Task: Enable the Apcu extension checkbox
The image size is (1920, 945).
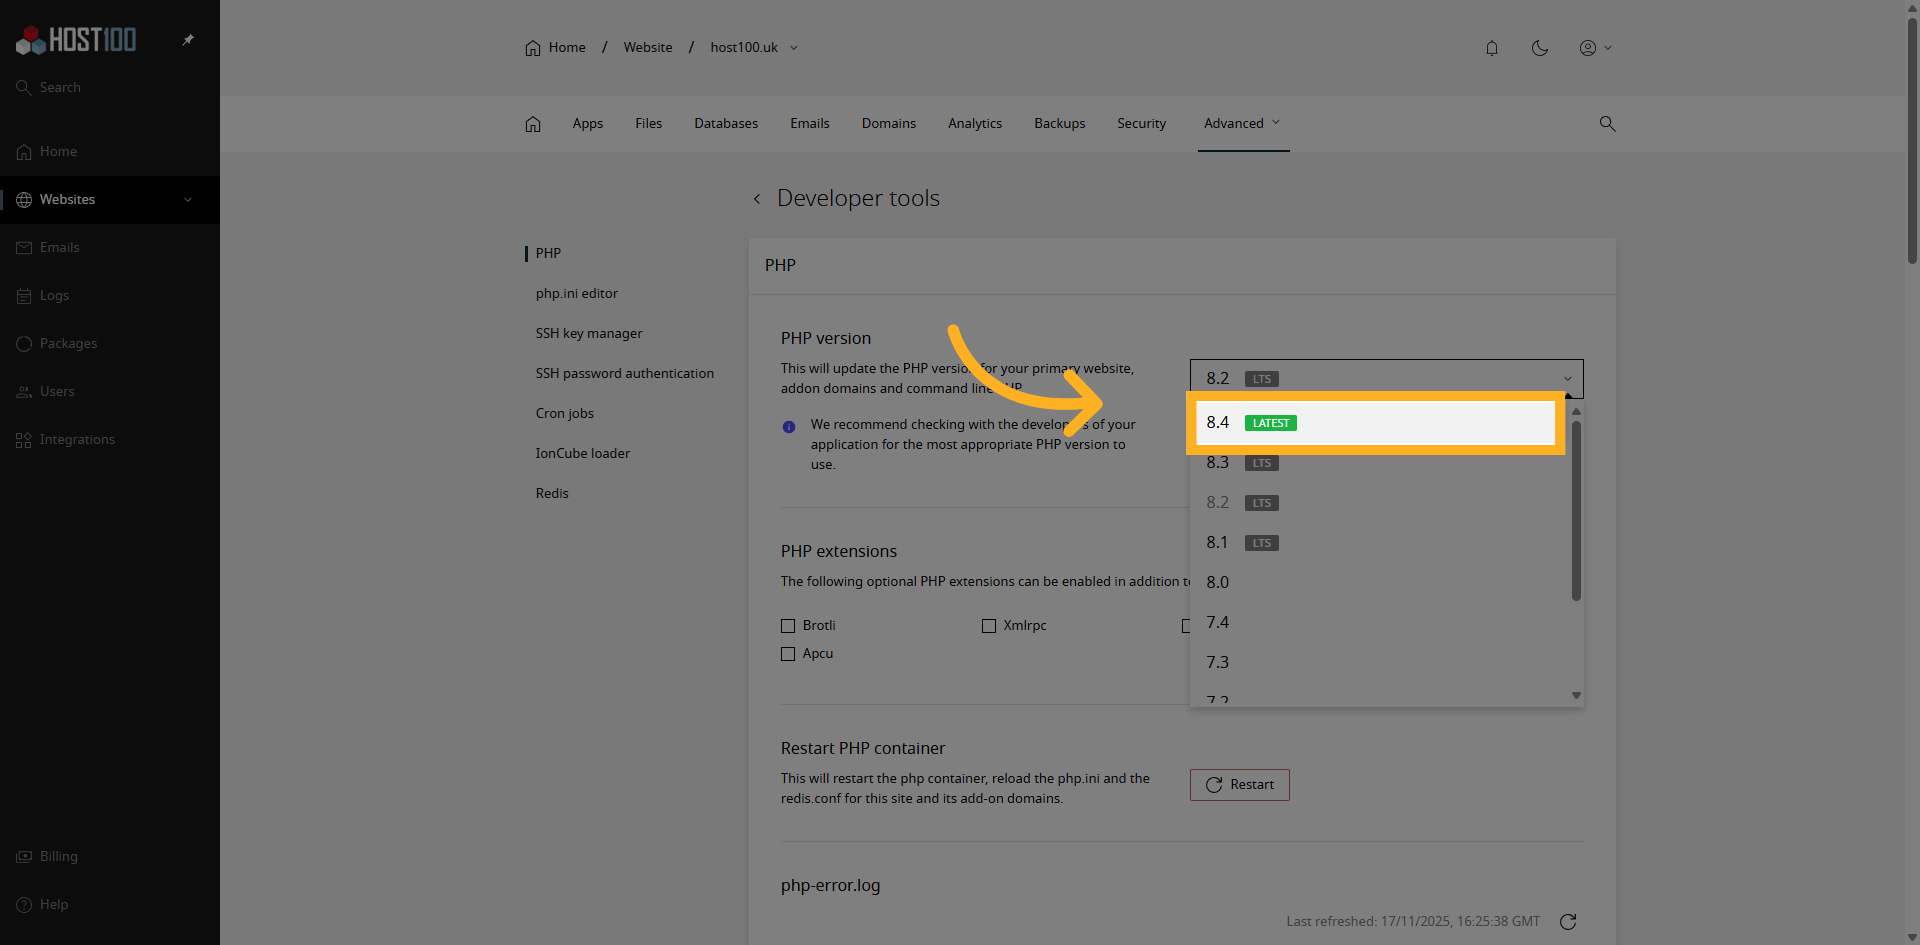Action: 788,654
